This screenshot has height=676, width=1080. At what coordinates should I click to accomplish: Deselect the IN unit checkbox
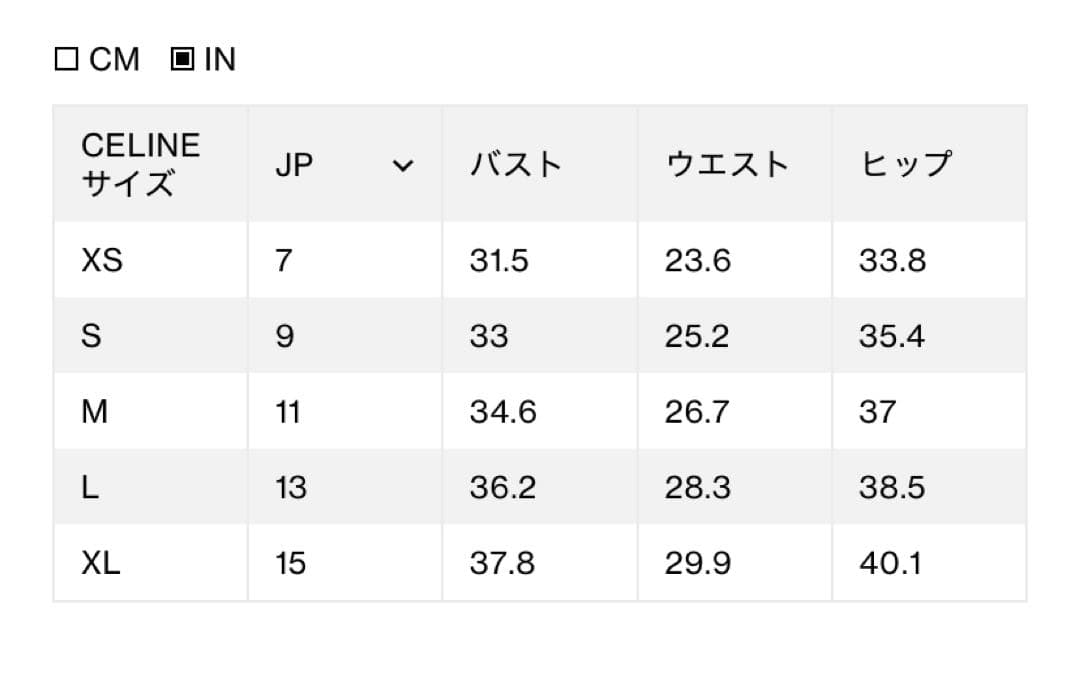(184, 59)
